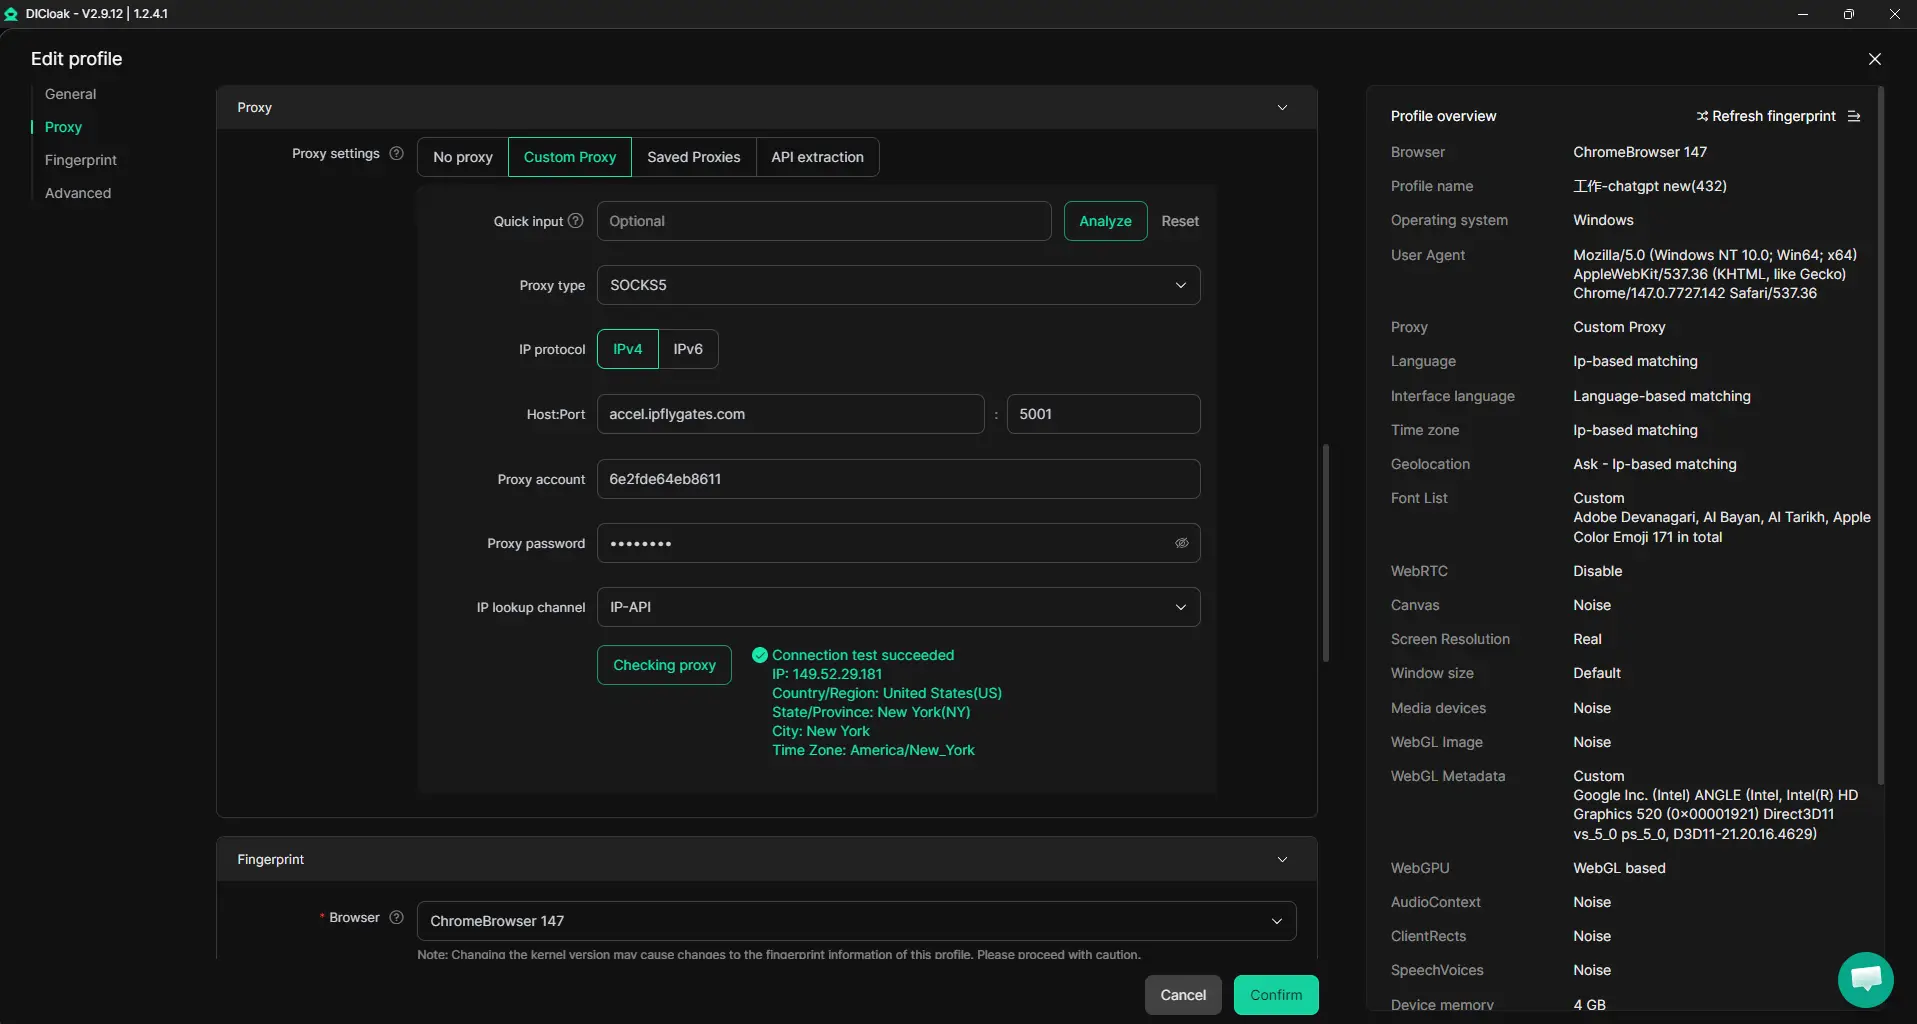The width and height of the screenshot is (1917, 1024).
Task: Click the Refresh fingerprint shuffle icon
Action: pyautogui.click(x=1702, y=116)
